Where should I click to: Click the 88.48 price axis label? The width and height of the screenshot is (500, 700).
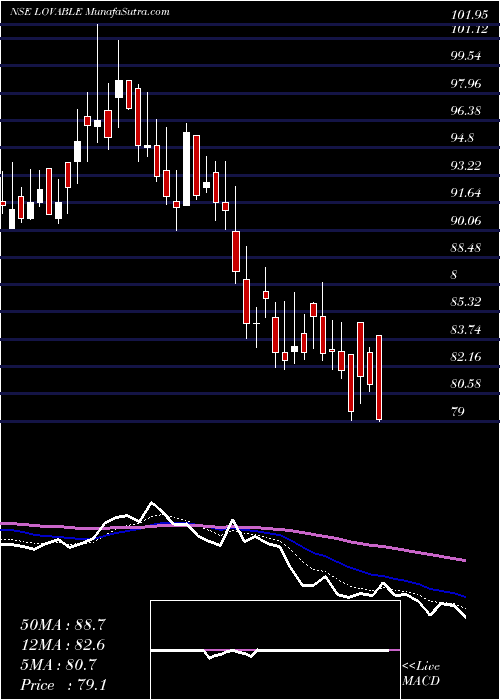pos(466,247)
